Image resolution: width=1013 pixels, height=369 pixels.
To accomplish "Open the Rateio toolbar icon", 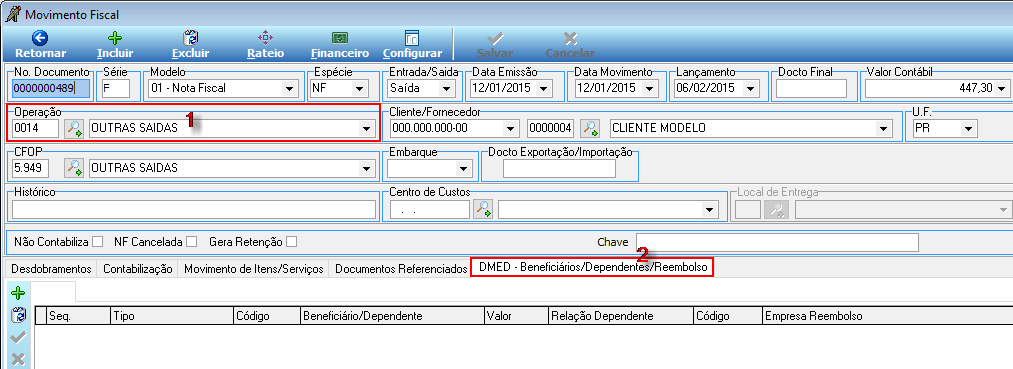I will [266, 37].
